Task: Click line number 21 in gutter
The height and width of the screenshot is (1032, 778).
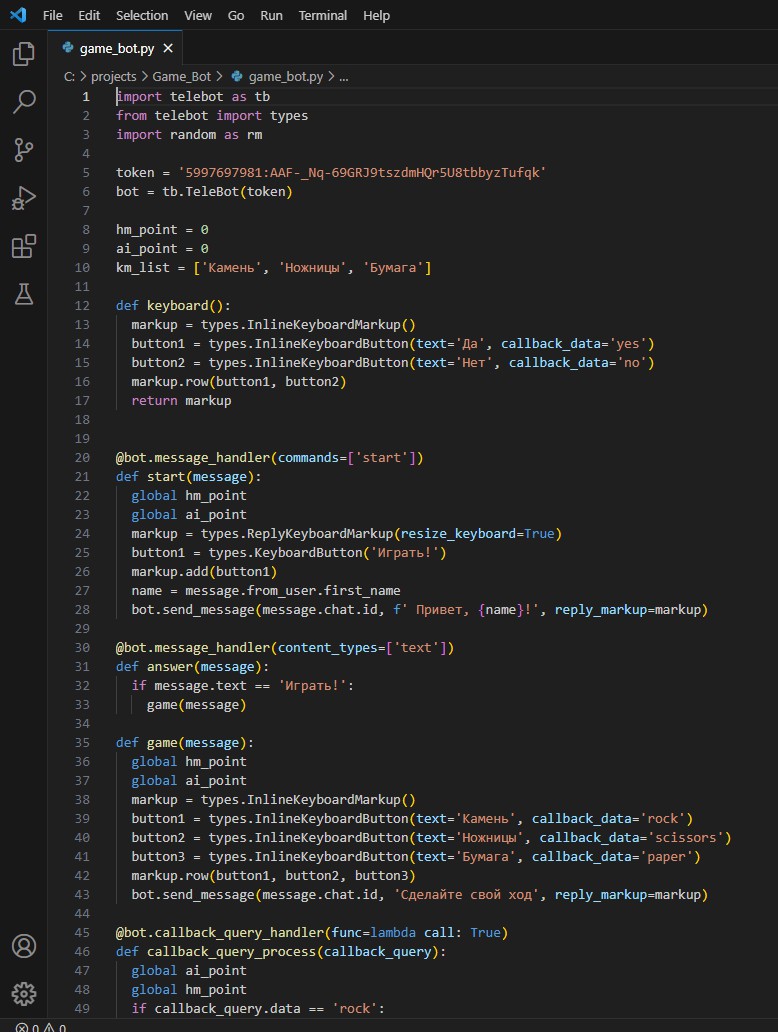Action: [x=82, y=477]
